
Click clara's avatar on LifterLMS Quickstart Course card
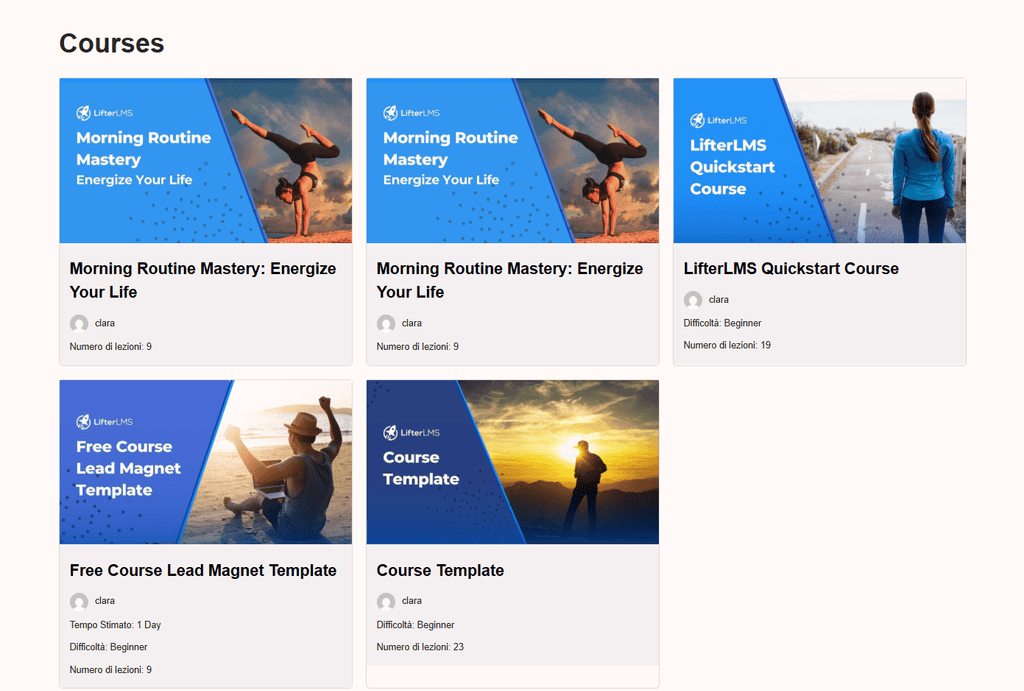pyautogui.click(x=693, y=300)
